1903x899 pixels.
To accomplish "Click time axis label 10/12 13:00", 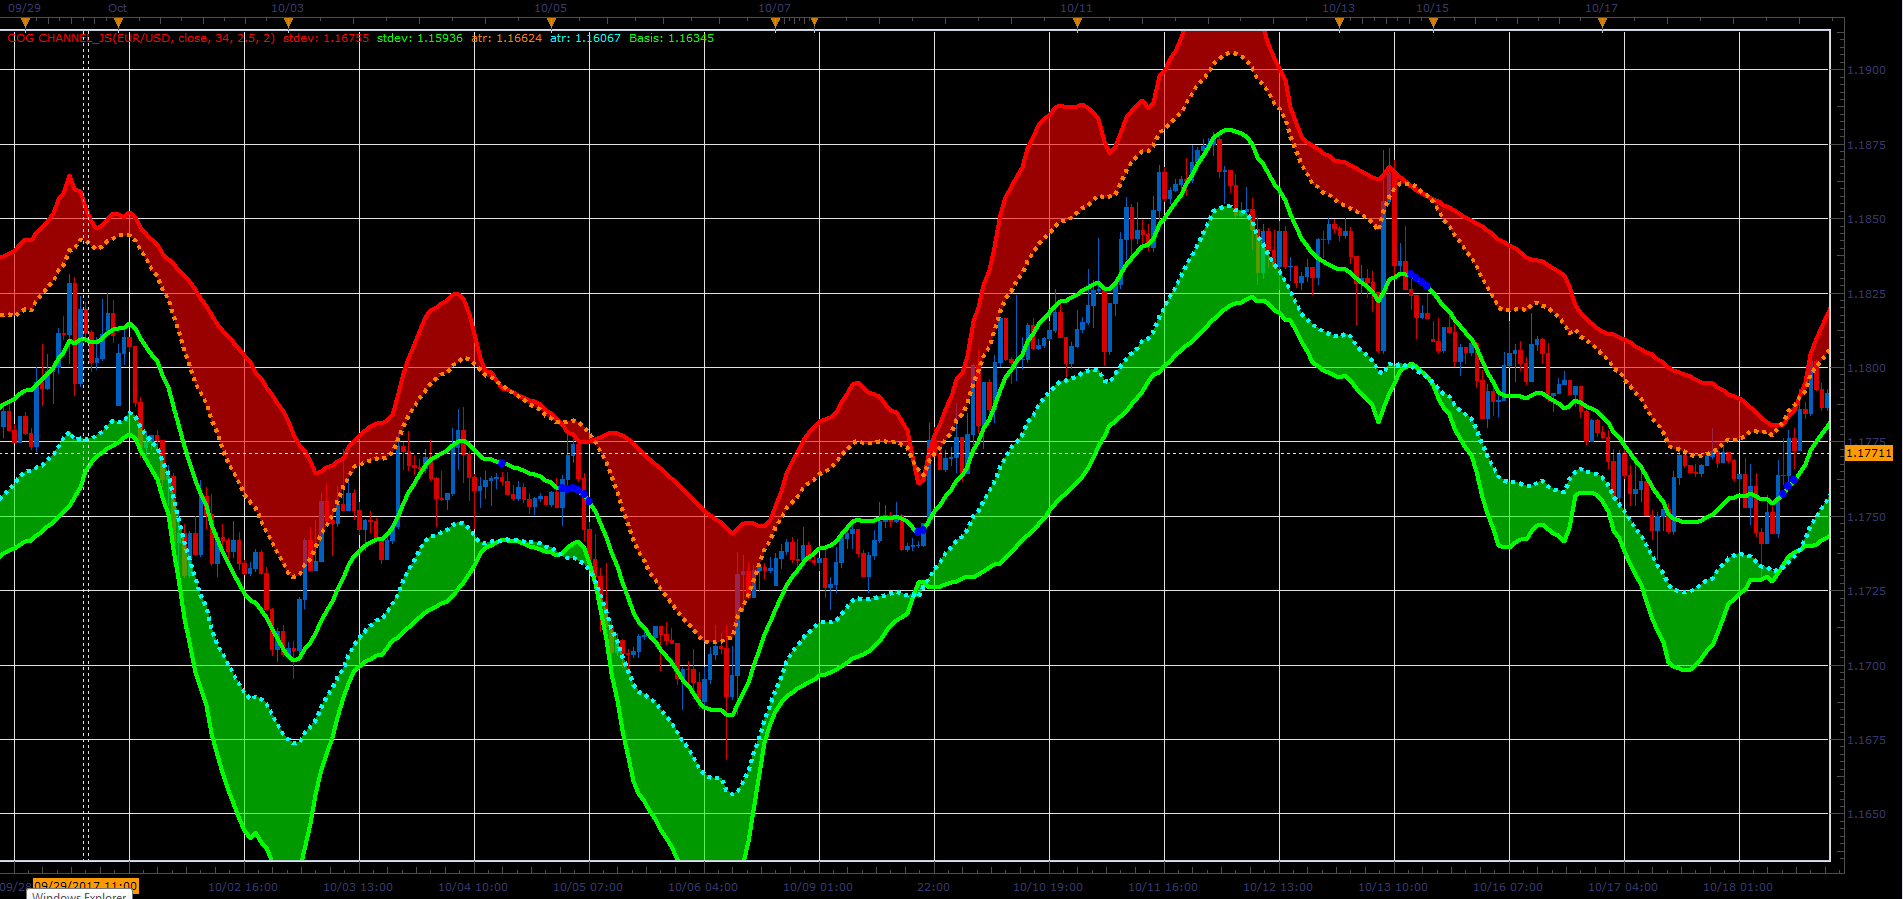I will [x=1278, y=887].
